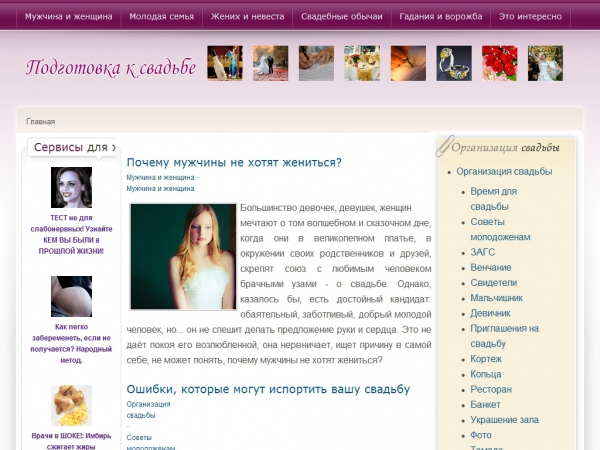Click the Как легко забеременеть ad text
Image resolution: width=600 pixels, height=450 pixels.
[72, 343]
